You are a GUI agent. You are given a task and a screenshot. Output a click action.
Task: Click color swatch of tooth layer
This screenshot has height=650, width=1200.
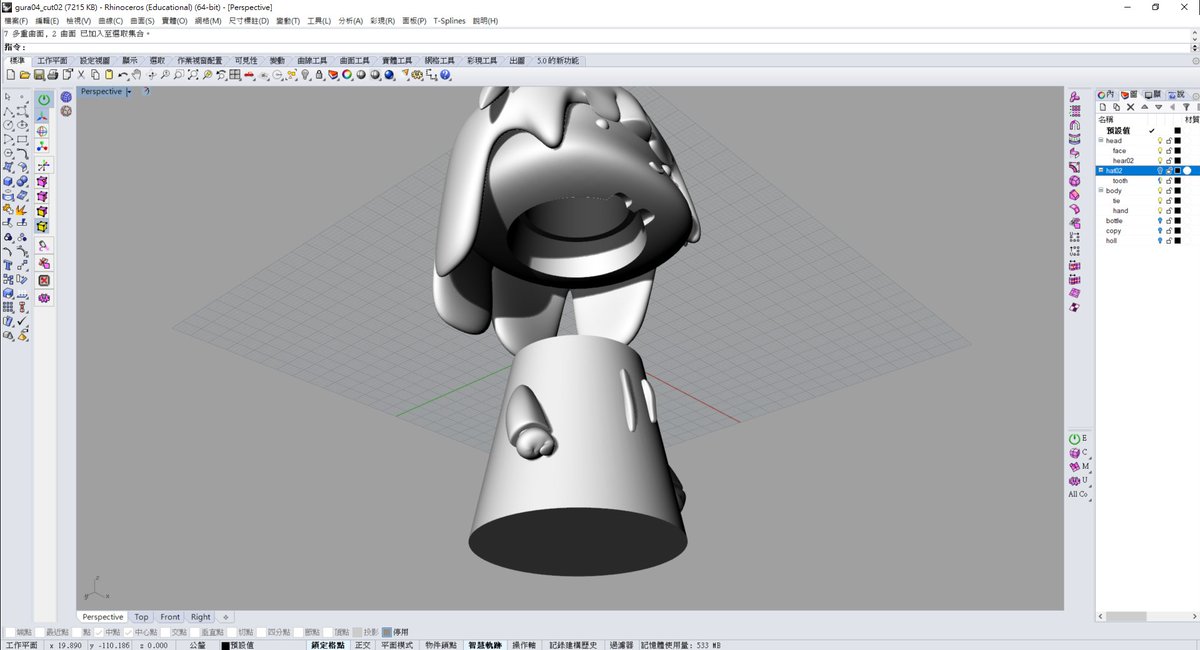1178,181
